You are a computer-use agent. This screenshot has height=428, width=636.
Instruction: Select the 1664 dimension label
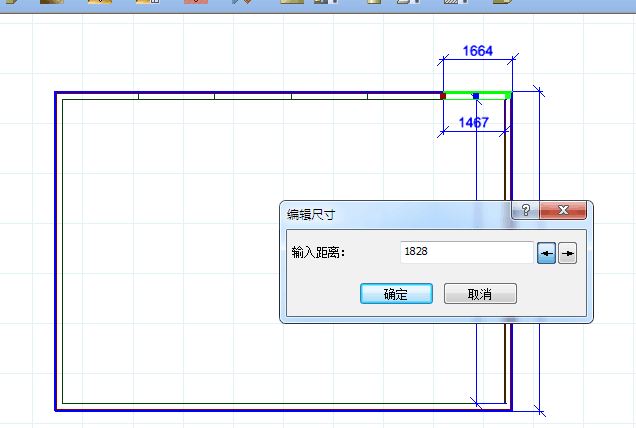[478, 51]
